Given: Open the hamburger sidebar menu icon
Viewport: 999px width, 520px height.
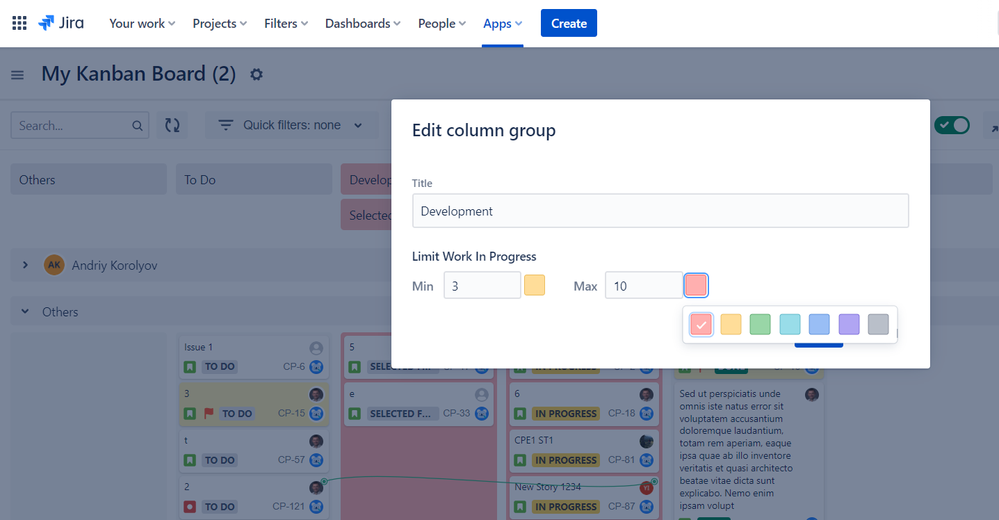Looking at the screenshot, I should coord(17,75).
